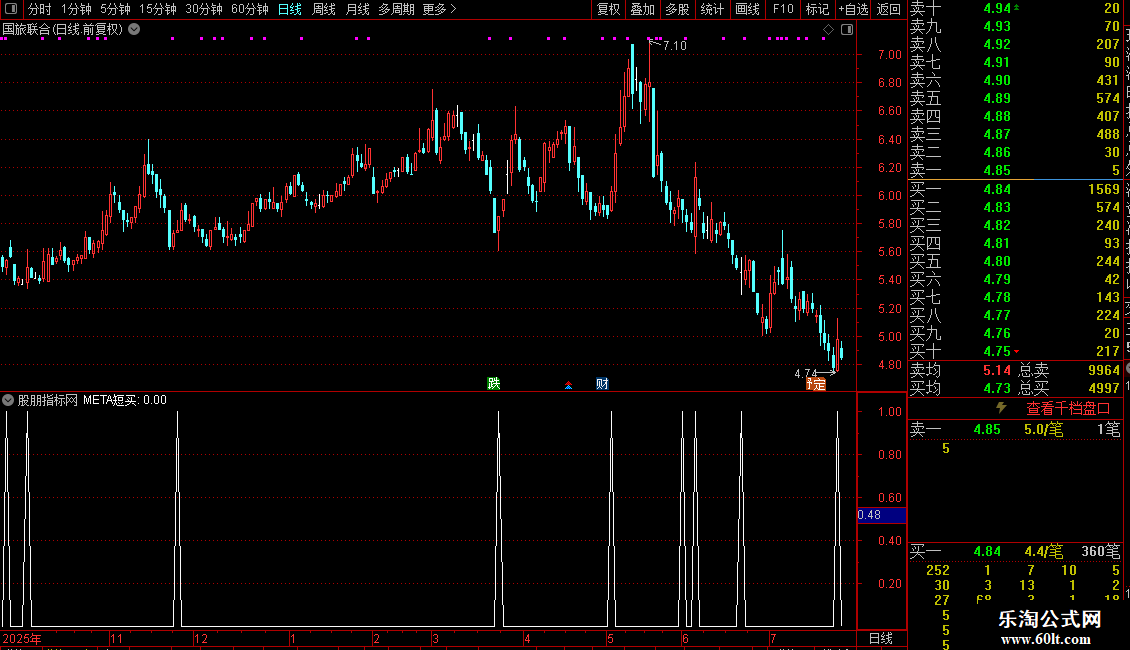
Task: Click the diamond icon above the chart
Action: pos(828,30)
